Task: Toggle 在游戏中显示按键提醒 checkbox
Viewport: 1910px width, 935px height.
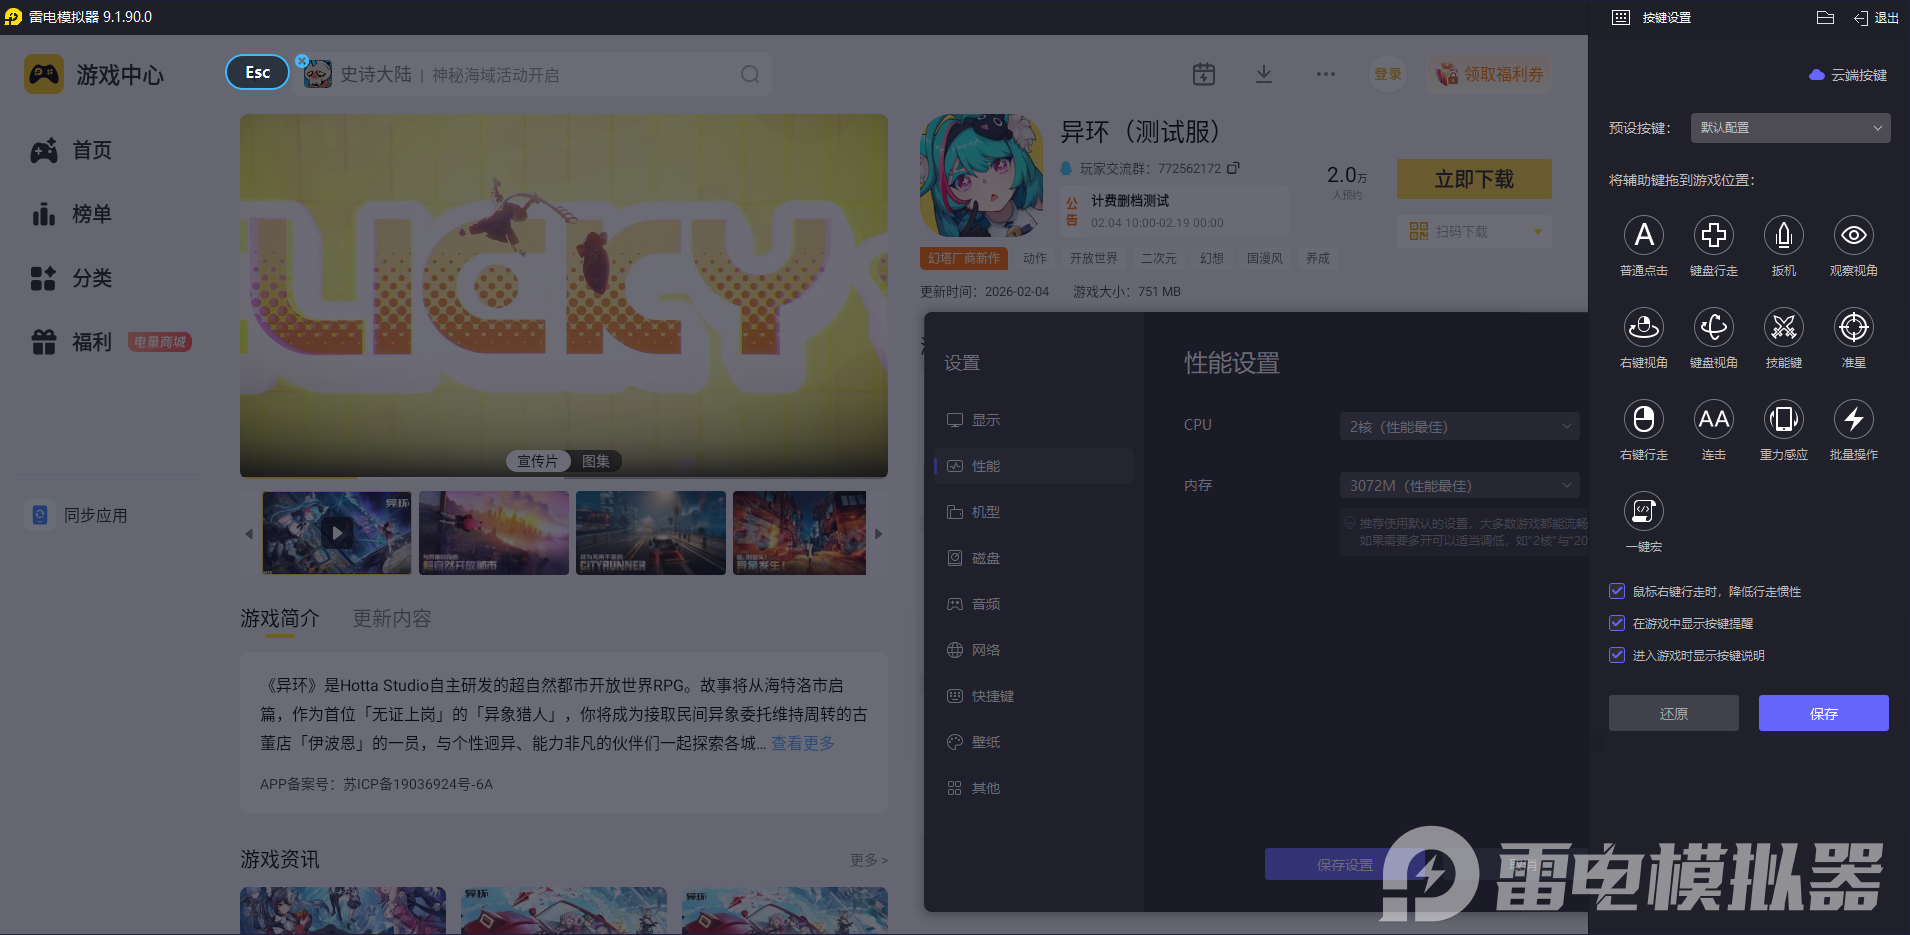Action: 1617,623
